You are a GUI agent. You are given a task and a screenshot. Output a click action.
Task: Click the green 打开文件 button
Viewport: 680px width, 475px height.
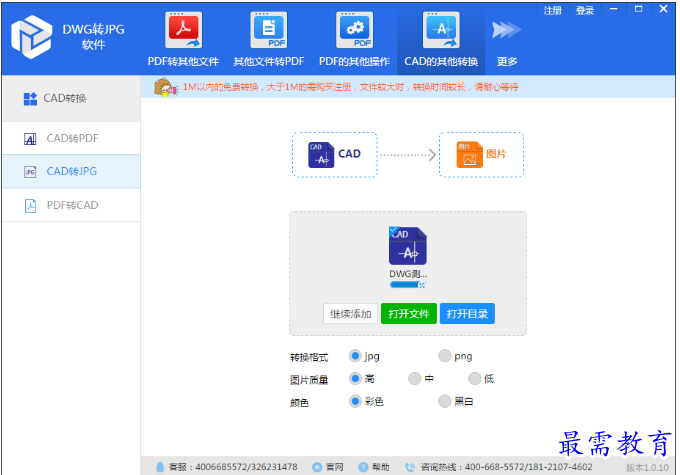point(409,314)
